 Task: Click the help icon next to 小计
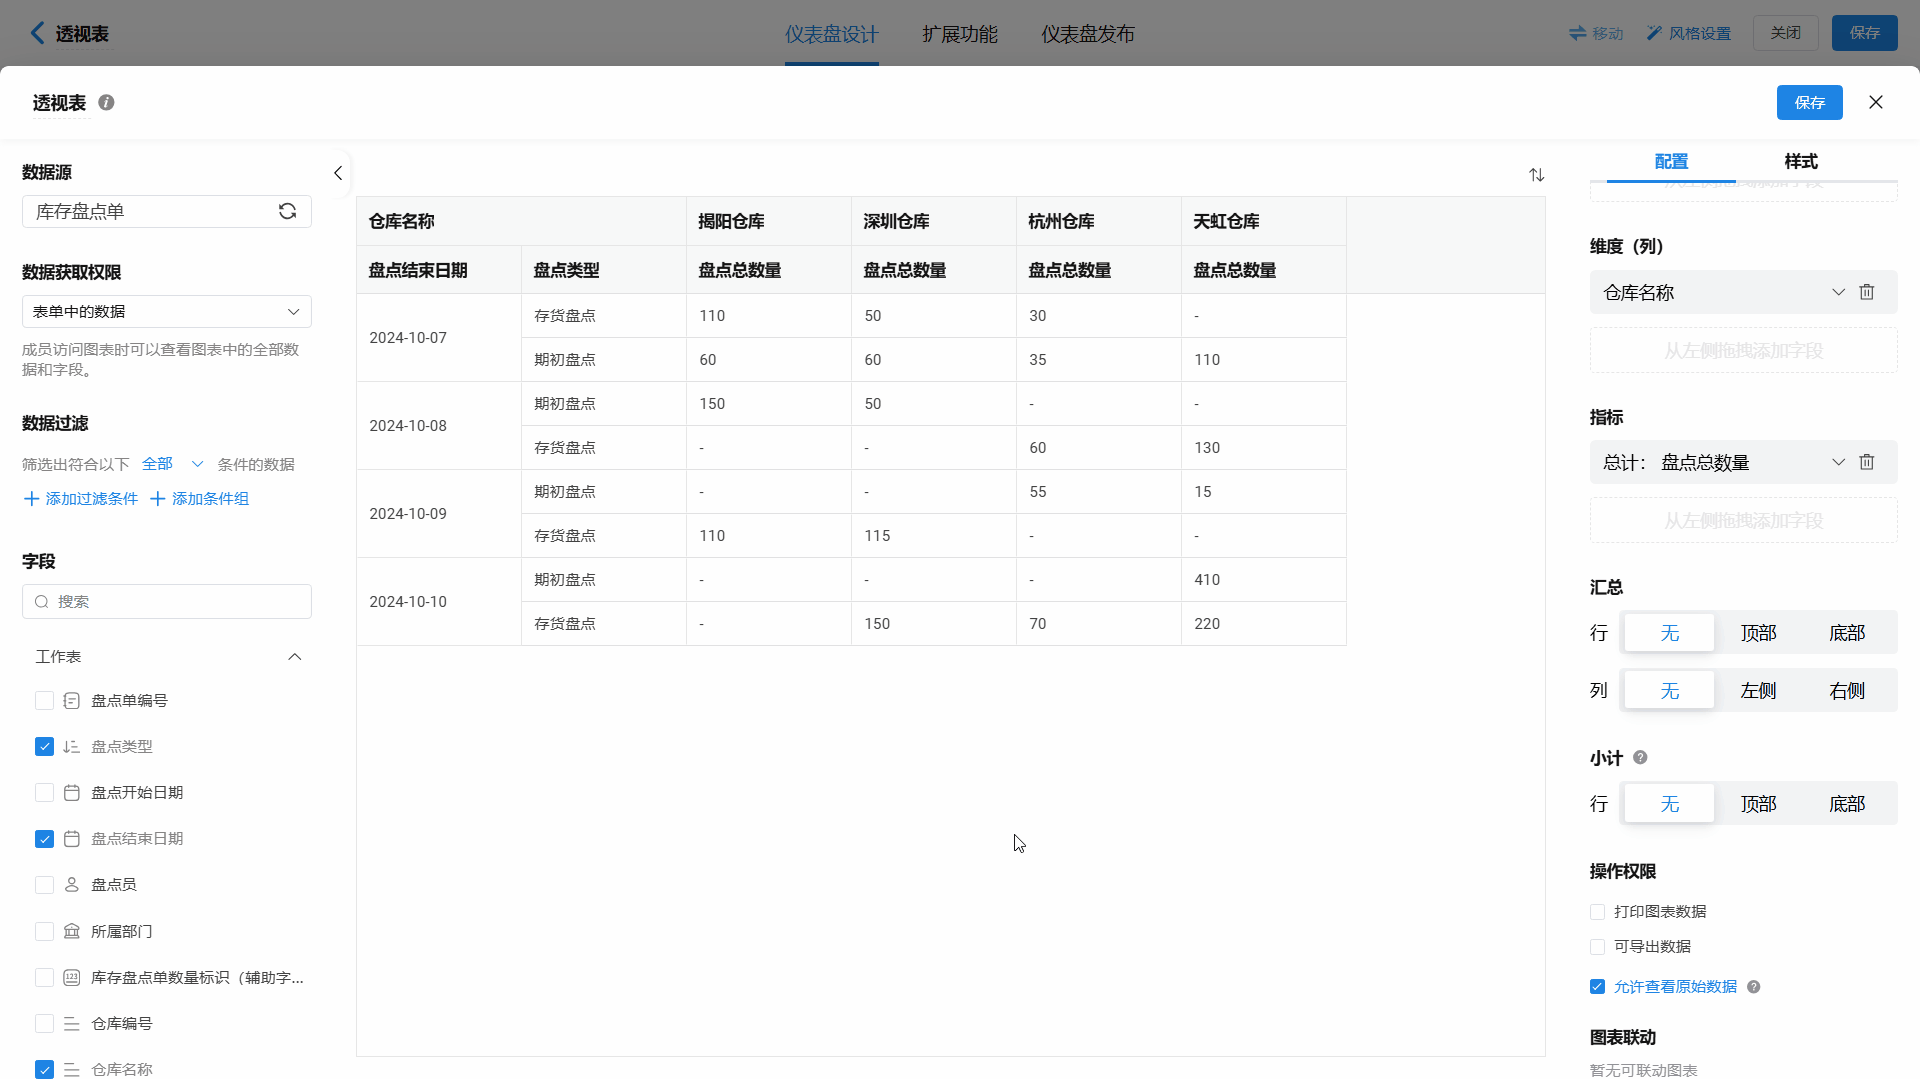1640,758
